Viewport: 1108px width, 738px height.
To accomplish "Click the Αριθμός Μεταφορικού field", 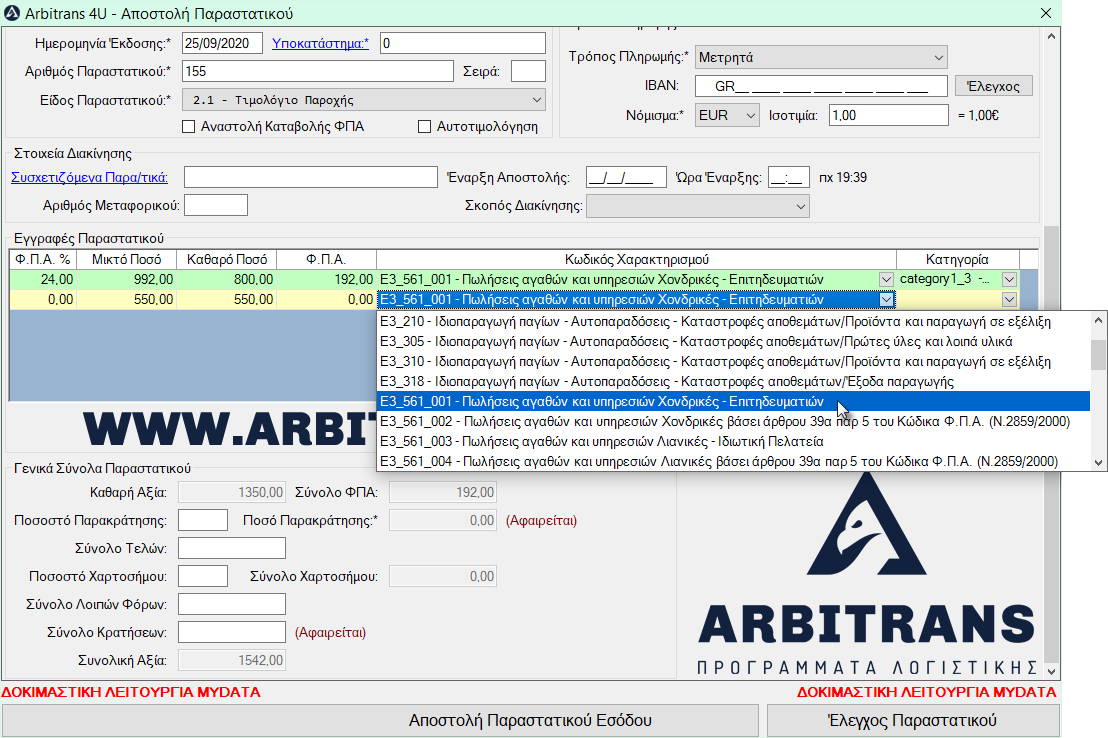I will (216, 206).
